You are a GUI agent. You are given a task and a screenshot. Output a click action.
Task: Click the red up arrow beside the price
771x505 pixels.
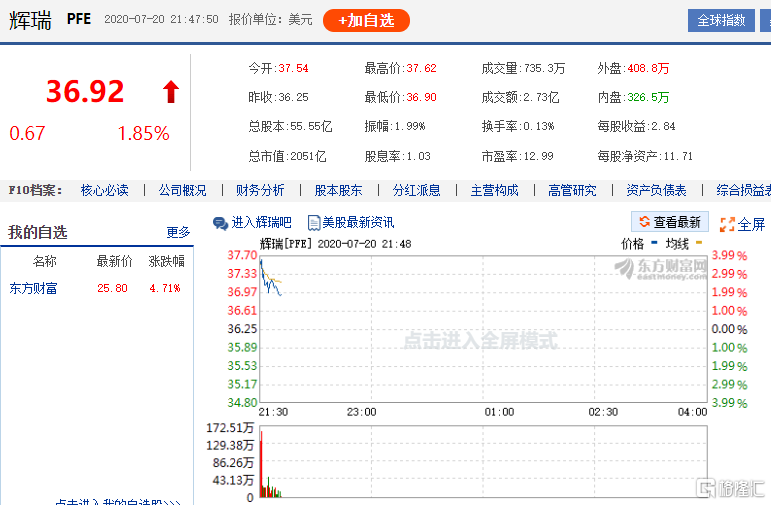click(x=171, y=93)
